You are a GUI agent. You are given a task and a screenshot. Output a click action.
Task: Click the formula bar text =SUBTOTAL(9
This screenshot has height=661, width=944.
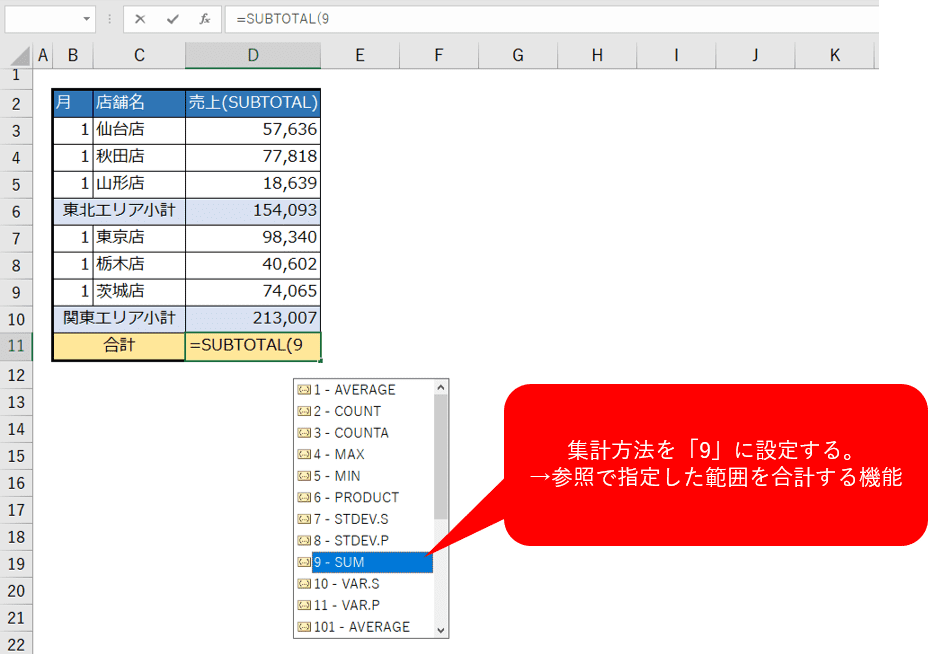click(x=283, y=19)
